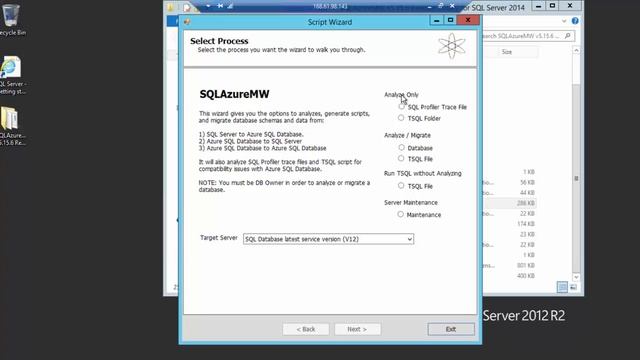Click the magnifier icon in Explorer's search box
The height and width of the screenshot is (360, 640).
pos(567,36)
